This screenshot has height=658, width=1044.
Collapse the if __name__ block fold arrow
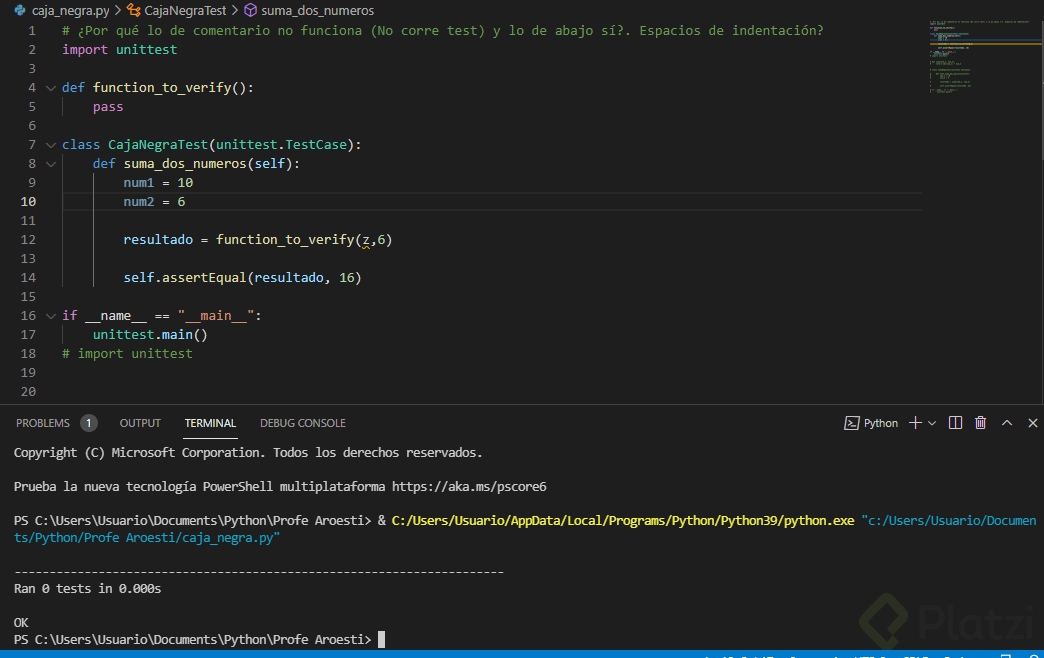coord(51,316)
